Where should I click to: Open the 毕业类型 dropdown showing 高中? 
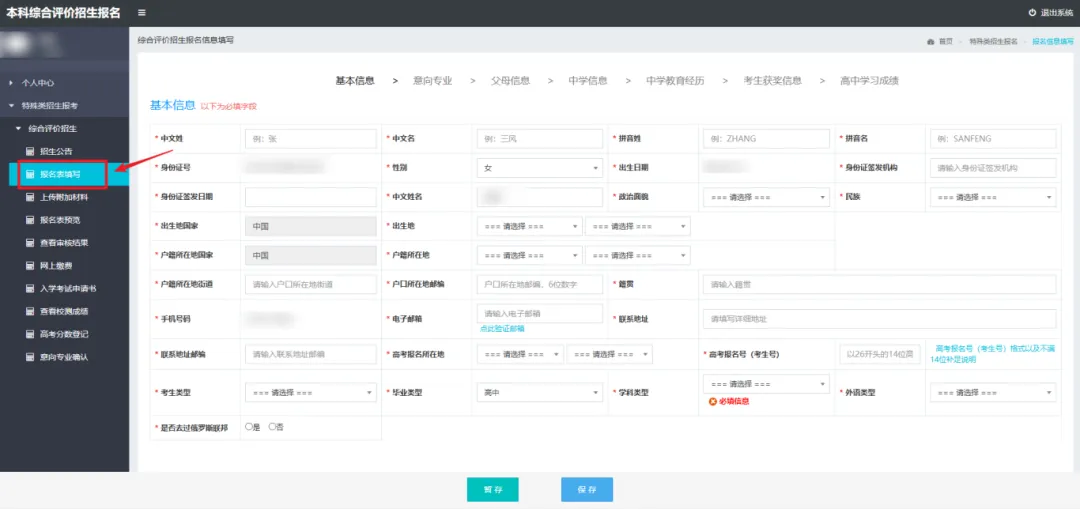tap(539, 393)
